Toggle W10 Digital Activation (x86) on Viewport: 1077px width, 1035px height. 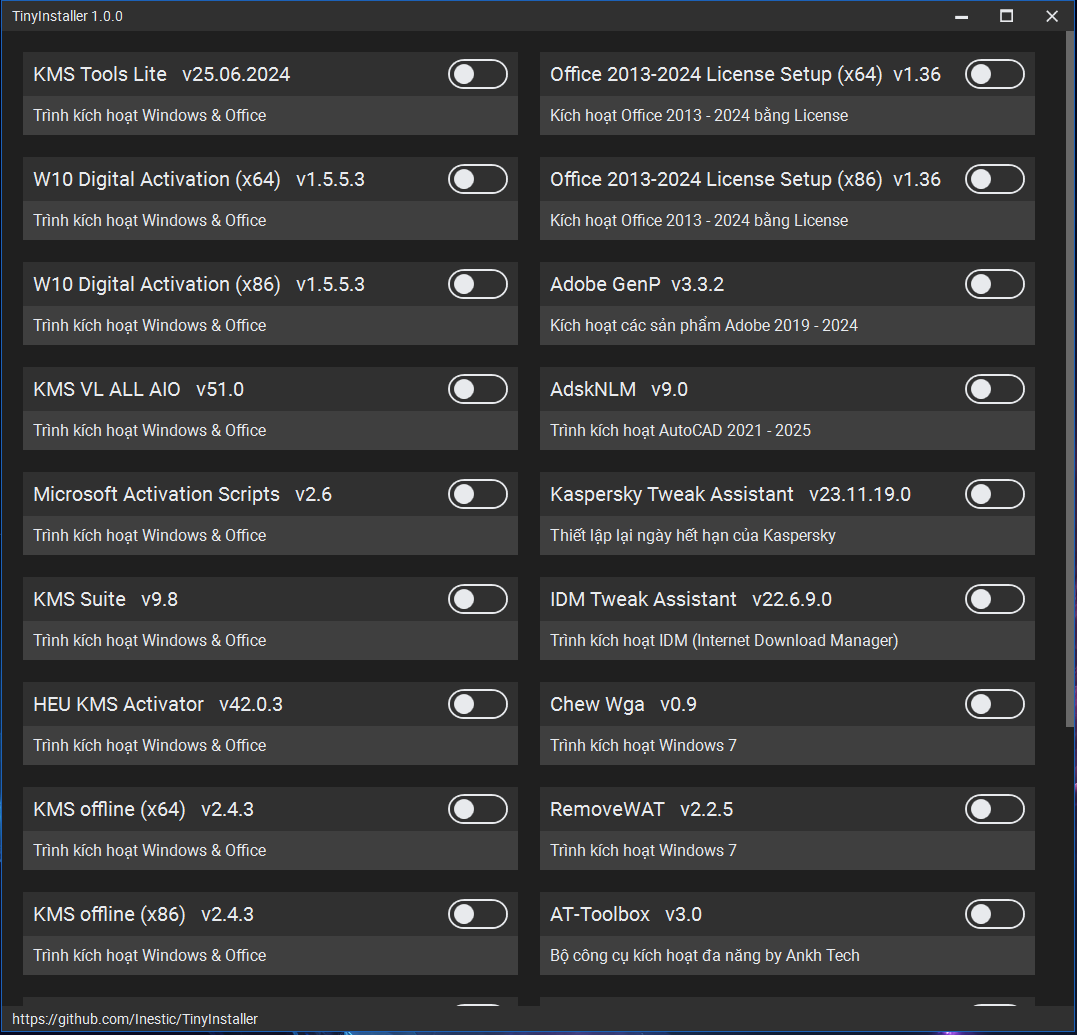(x=478, y=284)
